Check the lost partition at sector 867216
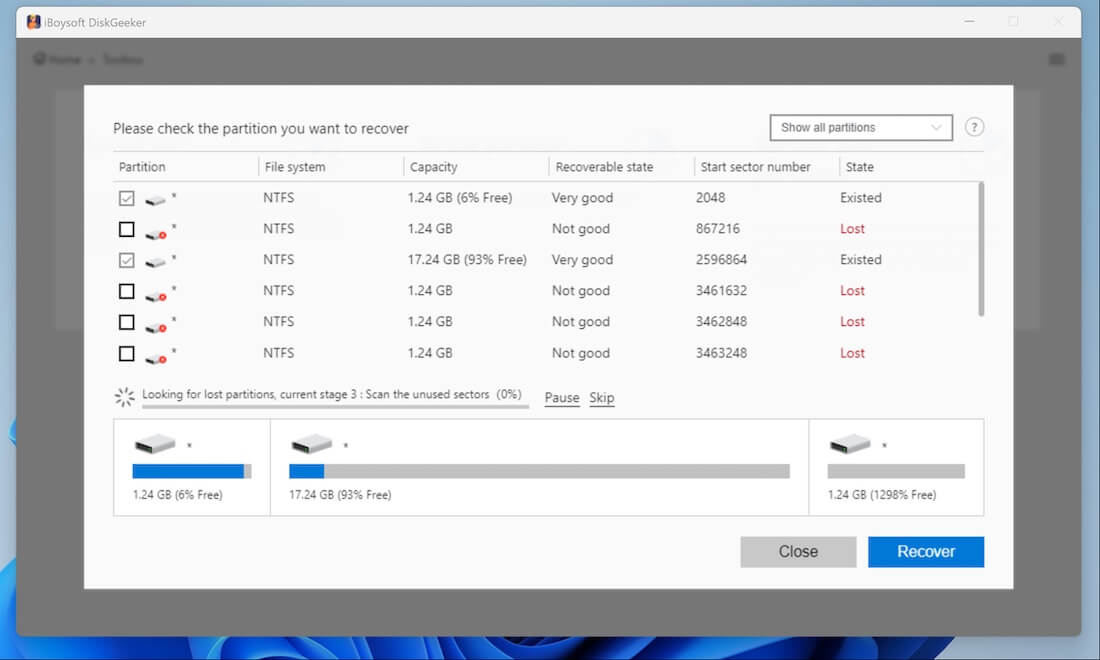This screenshot has width=1100, height=660. (126, 228)
